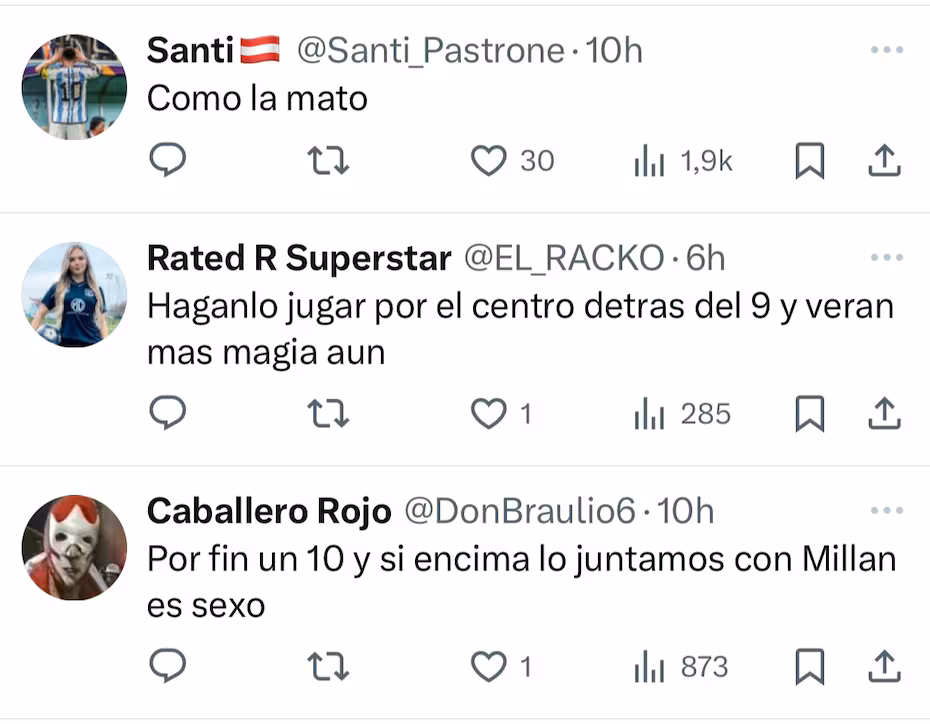Image resolution: width=930 pixels, height=724 pixels.
Task: Open Rated R Superstar's profile picture
Action: [x=74, y=294]
